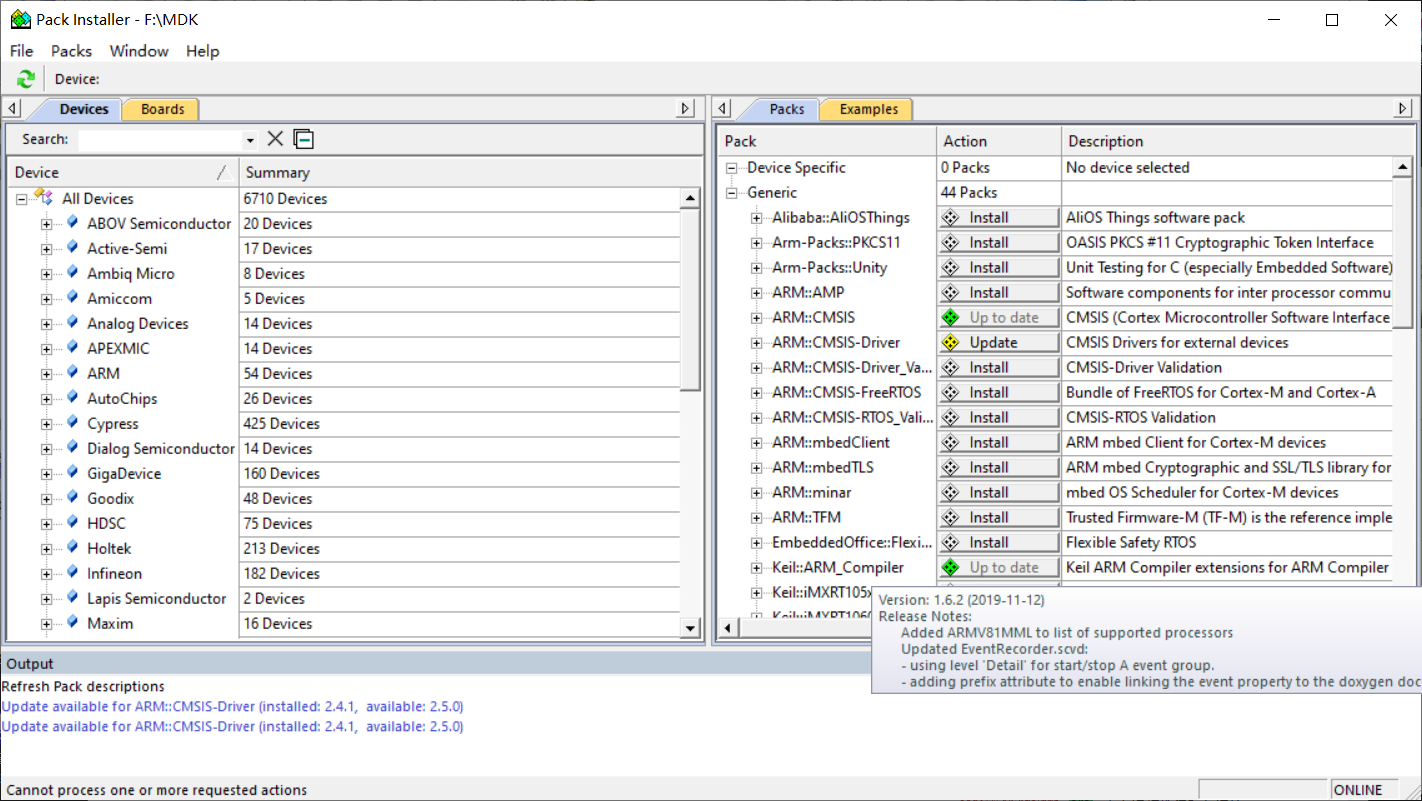Click the Maxim vendor icon
The width and height of the screenshot is (1422, 801).
[72, 623]
